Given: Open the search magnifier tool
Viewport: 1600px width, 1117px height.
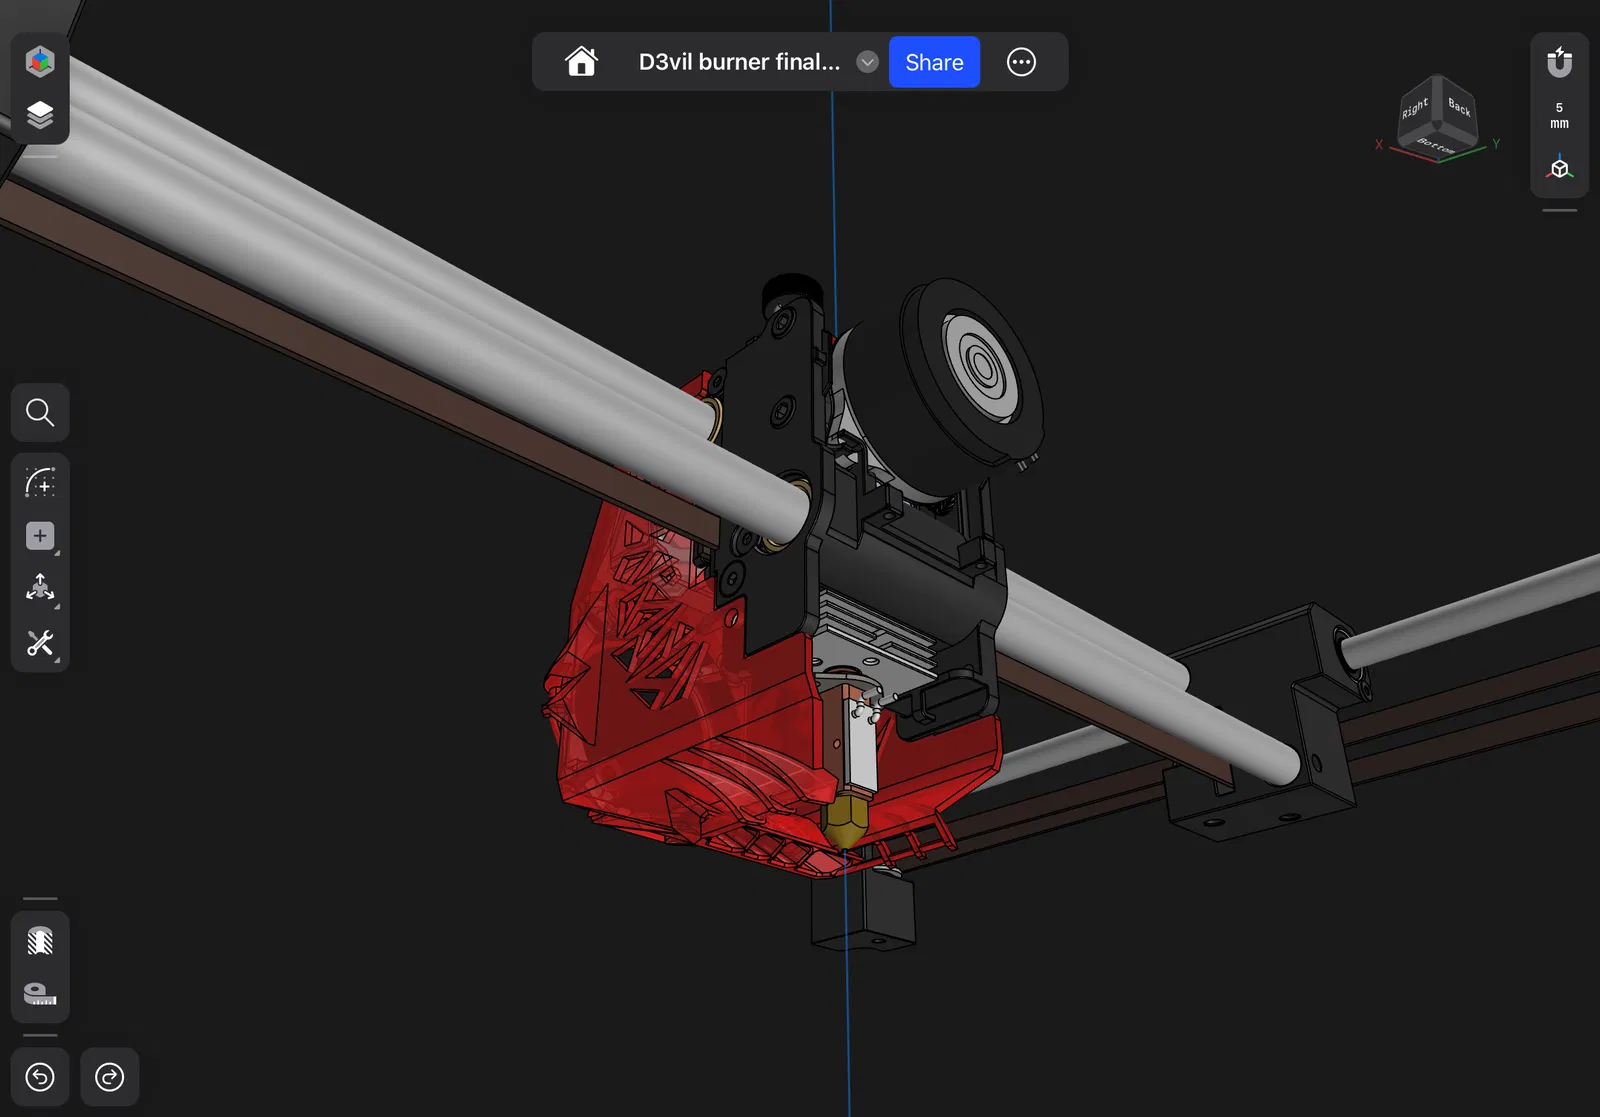Looking at the screenshot, I should (40, 412).
